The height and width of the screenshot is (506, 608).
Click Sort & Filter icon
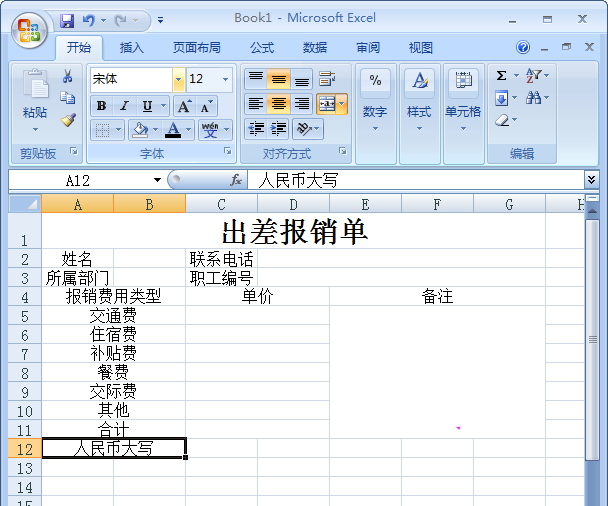(533, 75)
